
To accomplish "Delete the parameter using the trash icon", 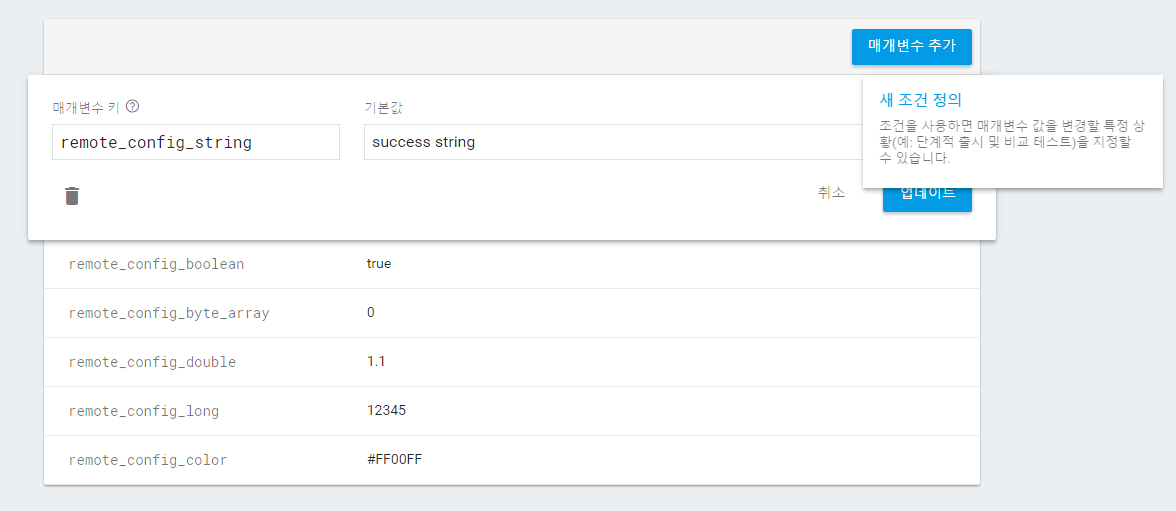I will click(x=72, y=196).
